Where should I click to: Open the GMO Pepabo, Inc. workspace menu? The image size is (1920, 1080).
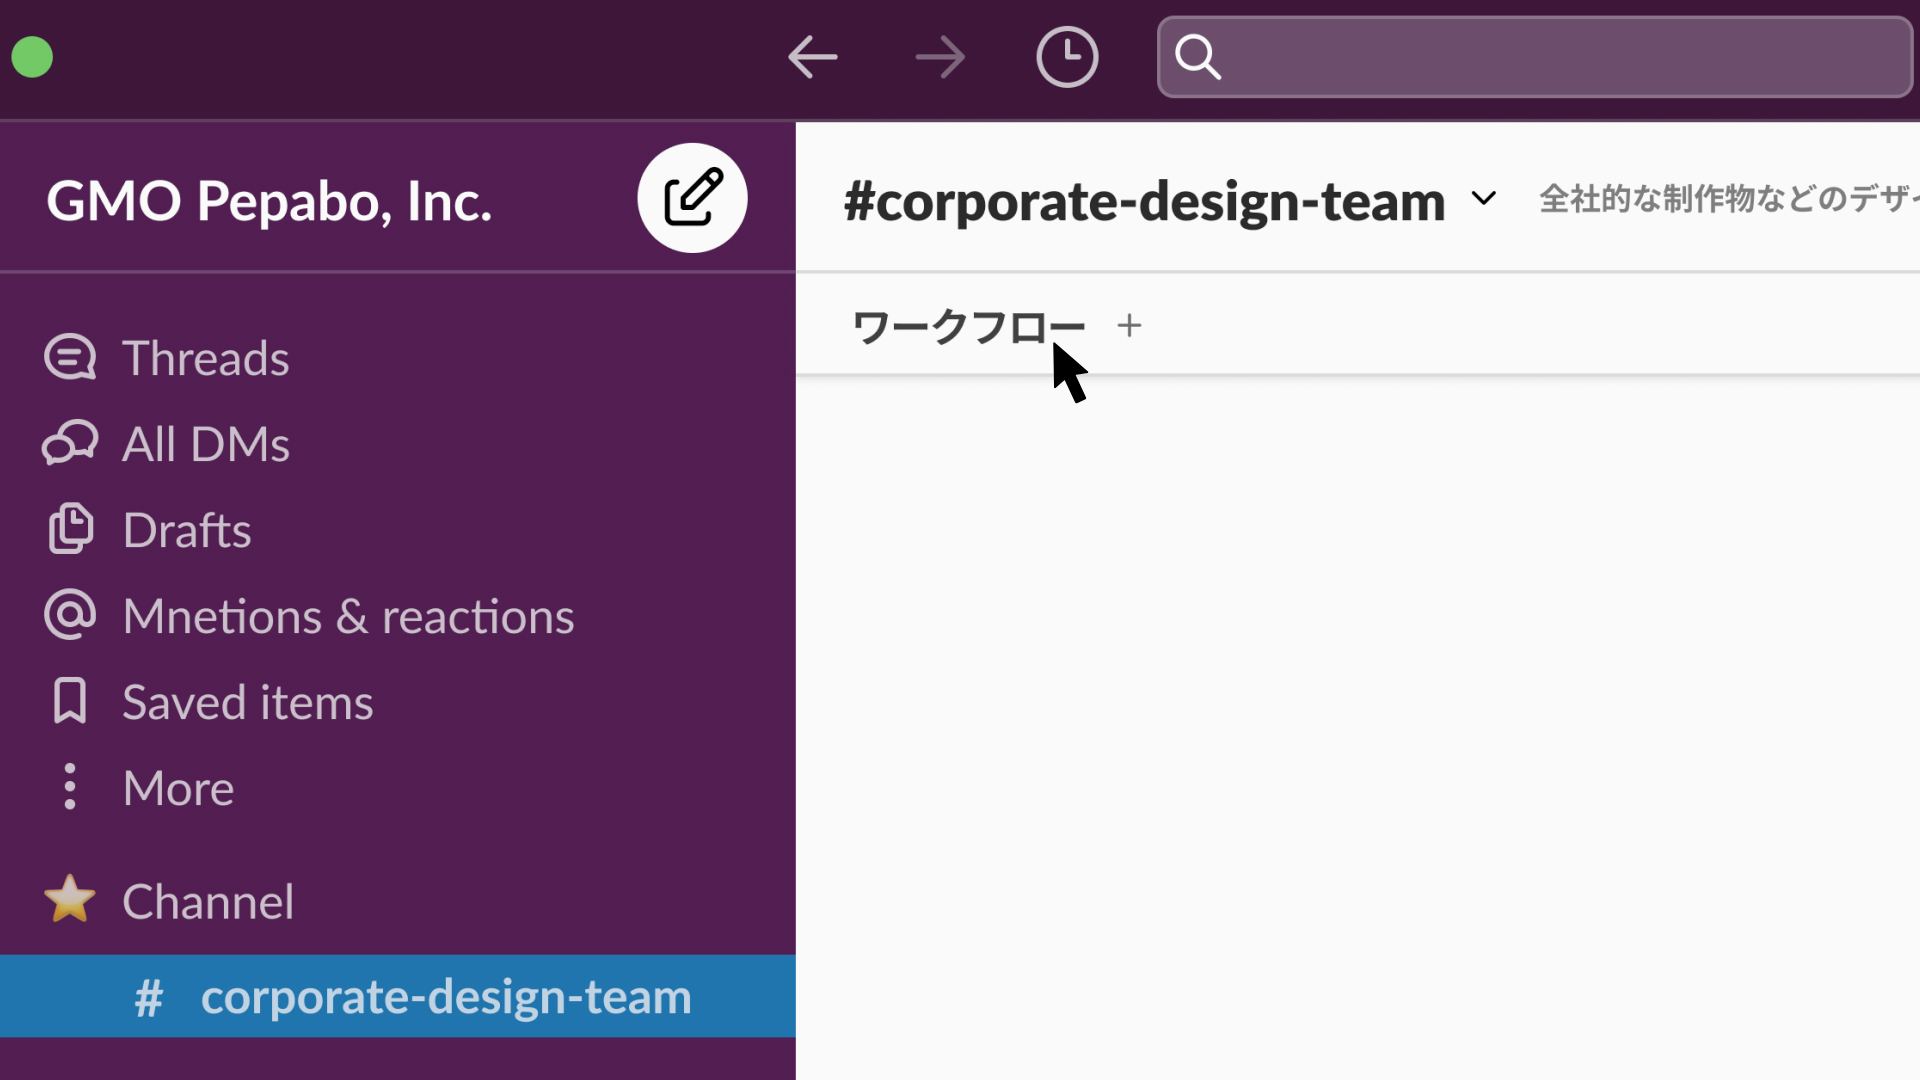click(269, 201)
